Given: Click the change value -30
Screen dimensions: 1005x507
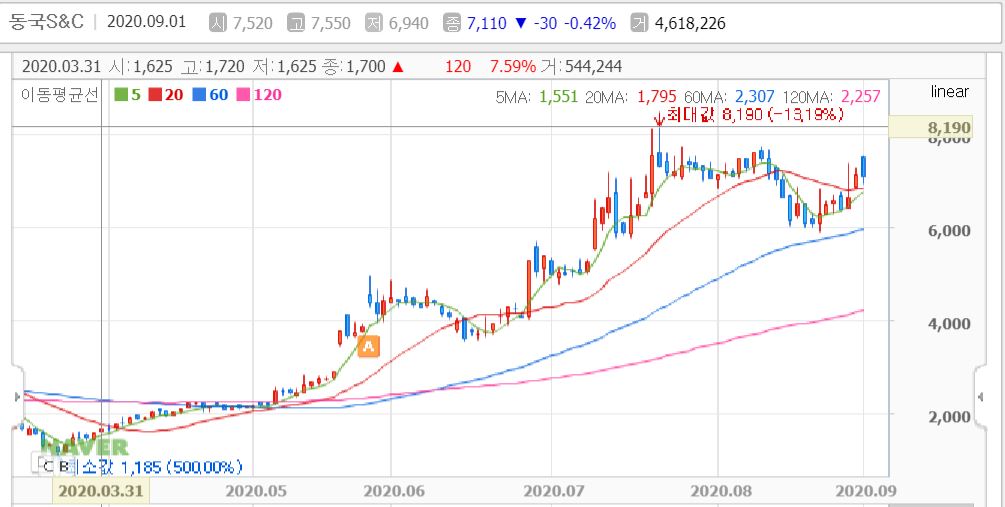Looking at the screenshot, I should [x=545, y=24].
